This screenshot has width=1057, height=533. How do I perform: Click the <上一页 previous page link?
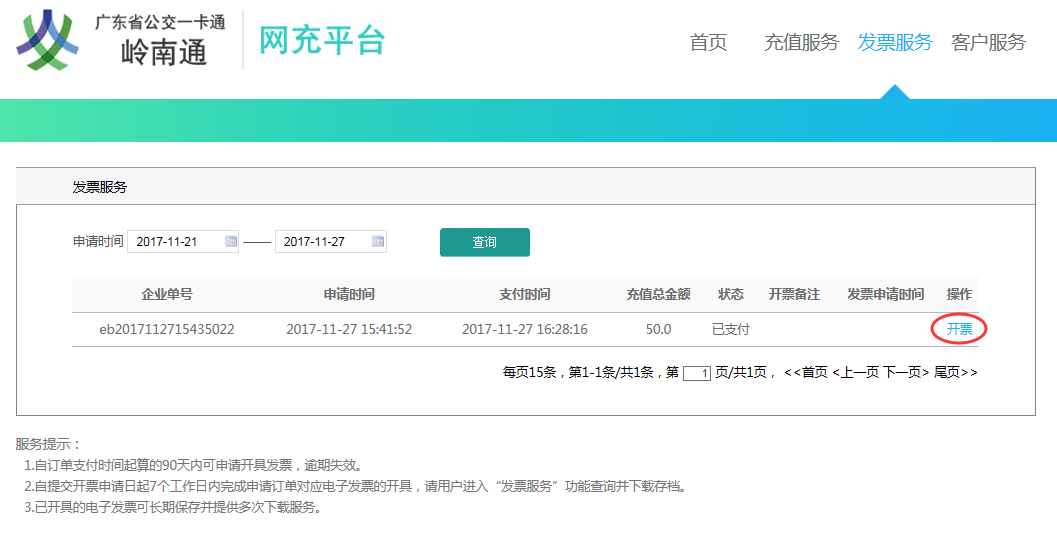pyautogui.click(x=855, y=373)
